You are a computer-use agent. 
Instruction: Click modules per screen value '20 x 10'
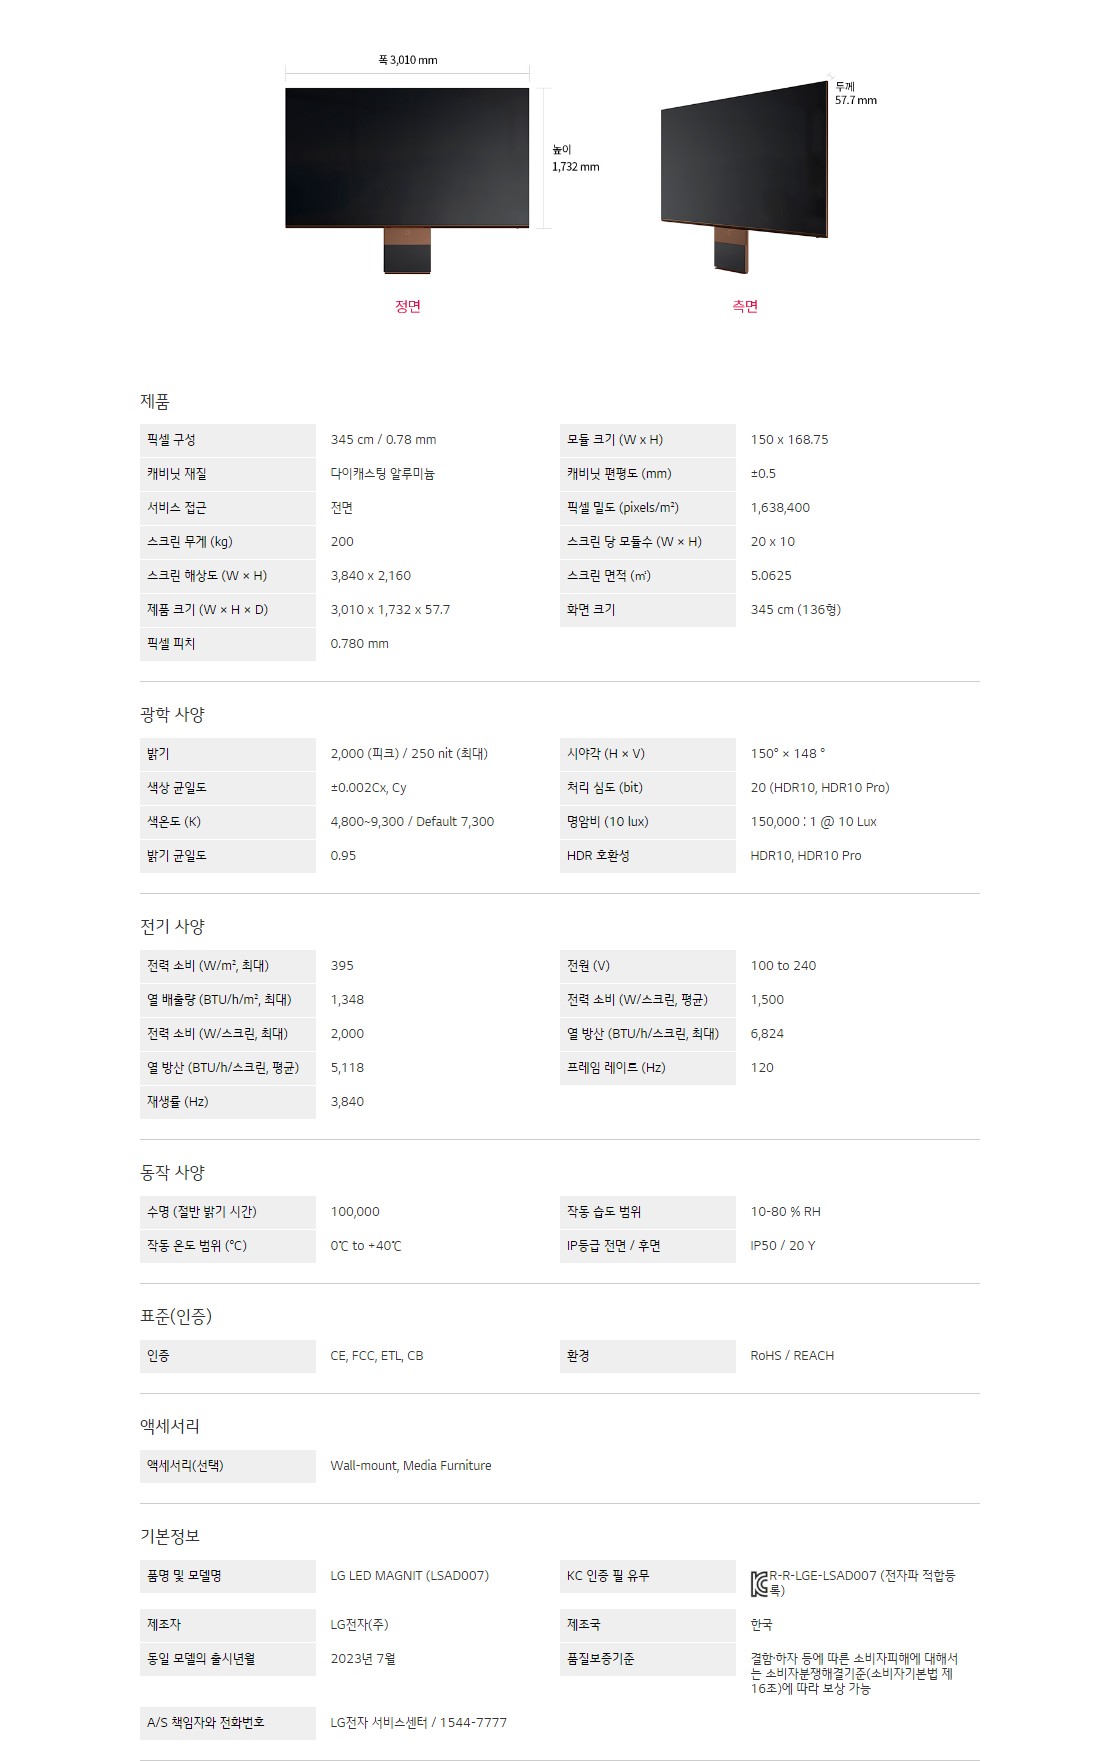pyautogui.click(x=773, y=542)
